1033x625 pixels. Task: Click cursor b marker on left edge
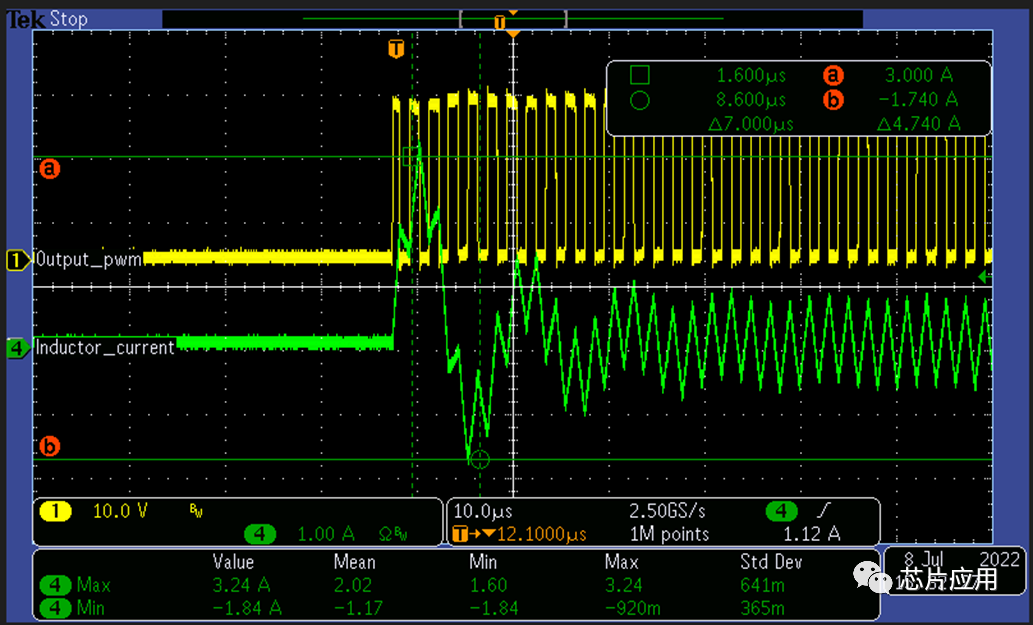click(x=49, y=446)
